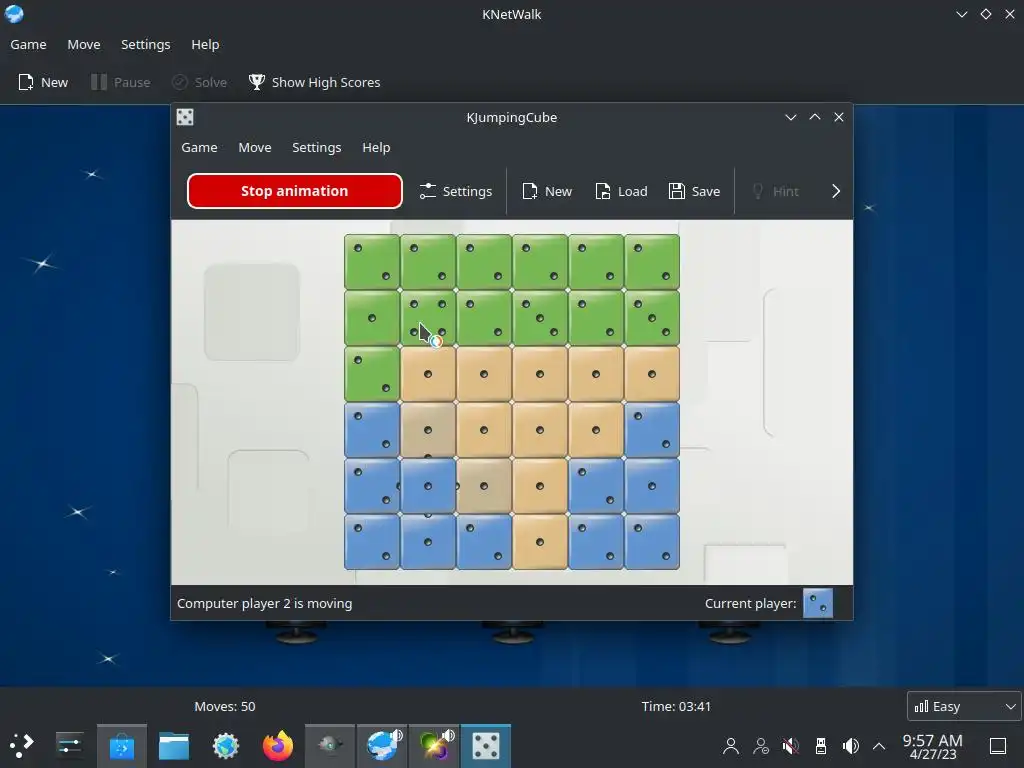This screenshot has height=768, width=1024.
Task: Open the Easy difficulty dropdown
Action: [965, 706]
